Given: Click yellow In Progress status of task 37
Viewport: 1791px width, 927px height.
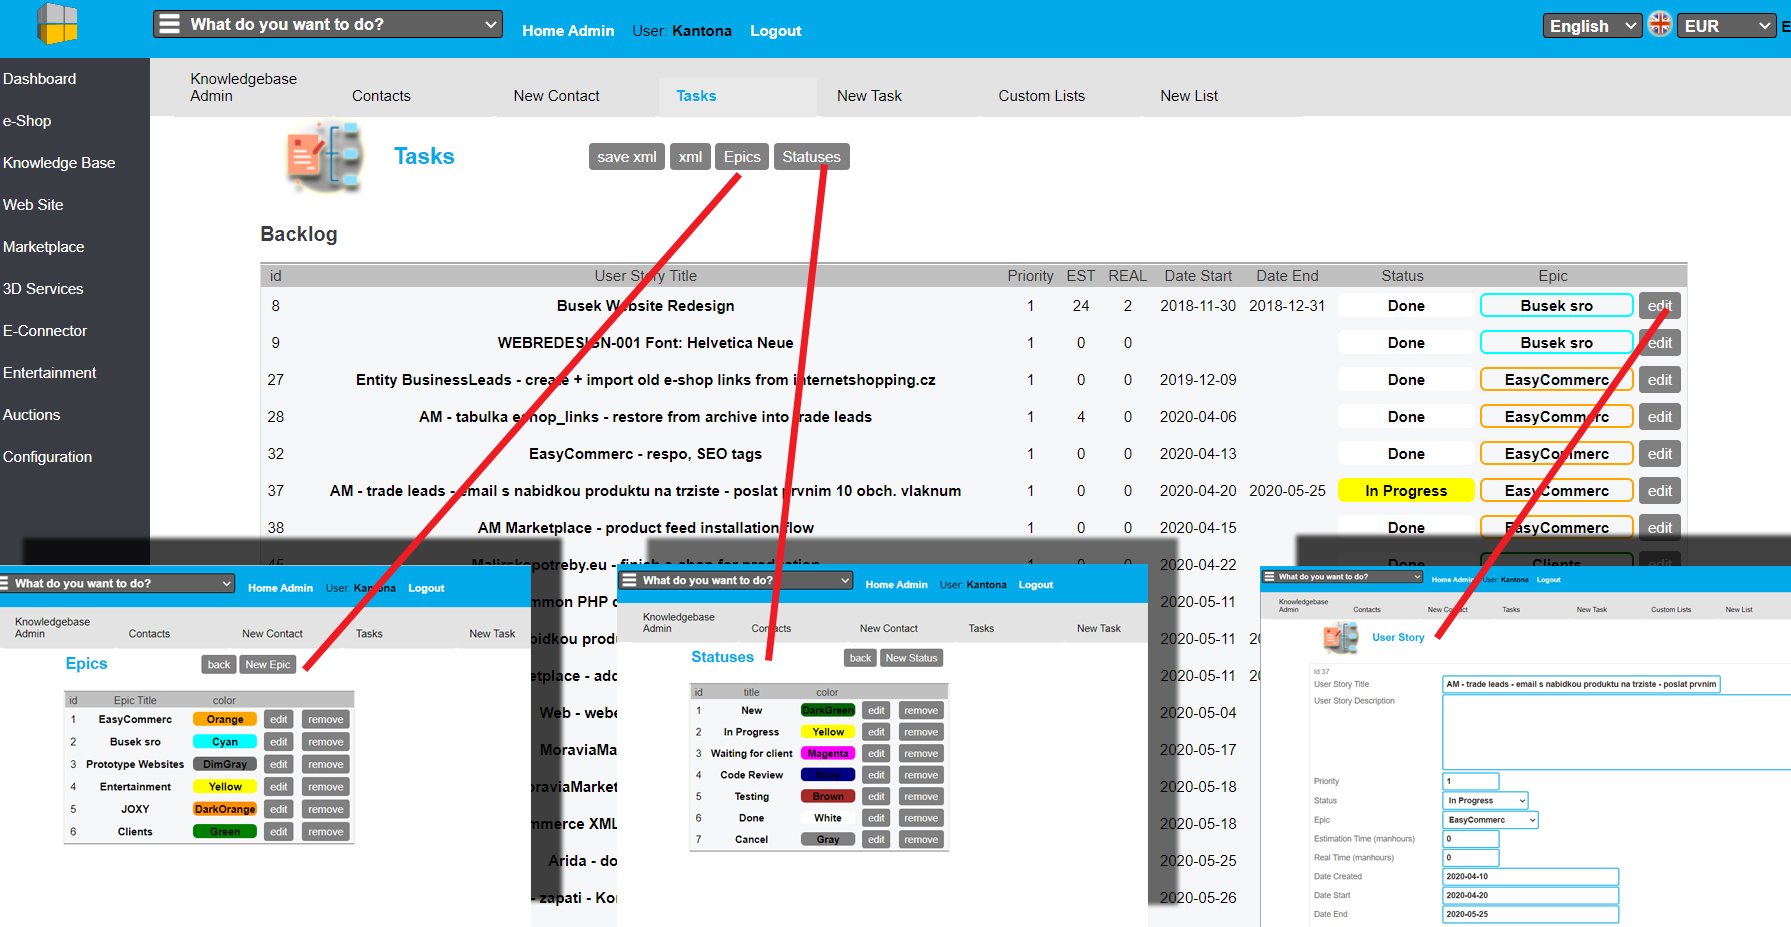Looking at the screenshot, I should coord(1406,491).
